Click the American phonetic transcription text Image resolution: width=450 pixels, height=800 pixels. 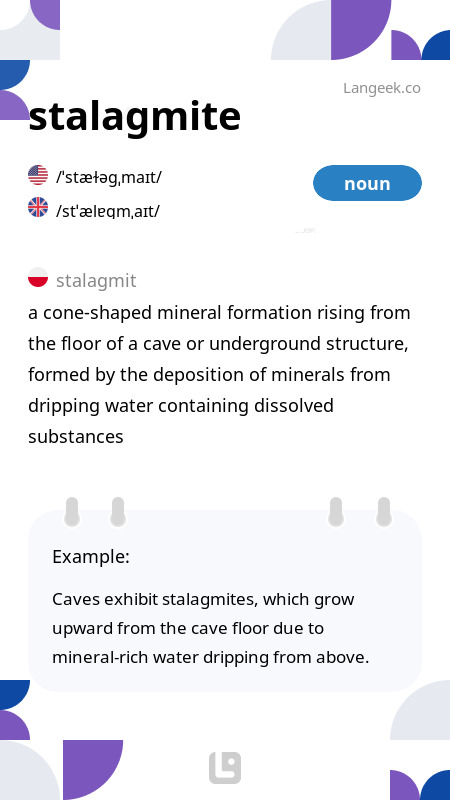109,177
